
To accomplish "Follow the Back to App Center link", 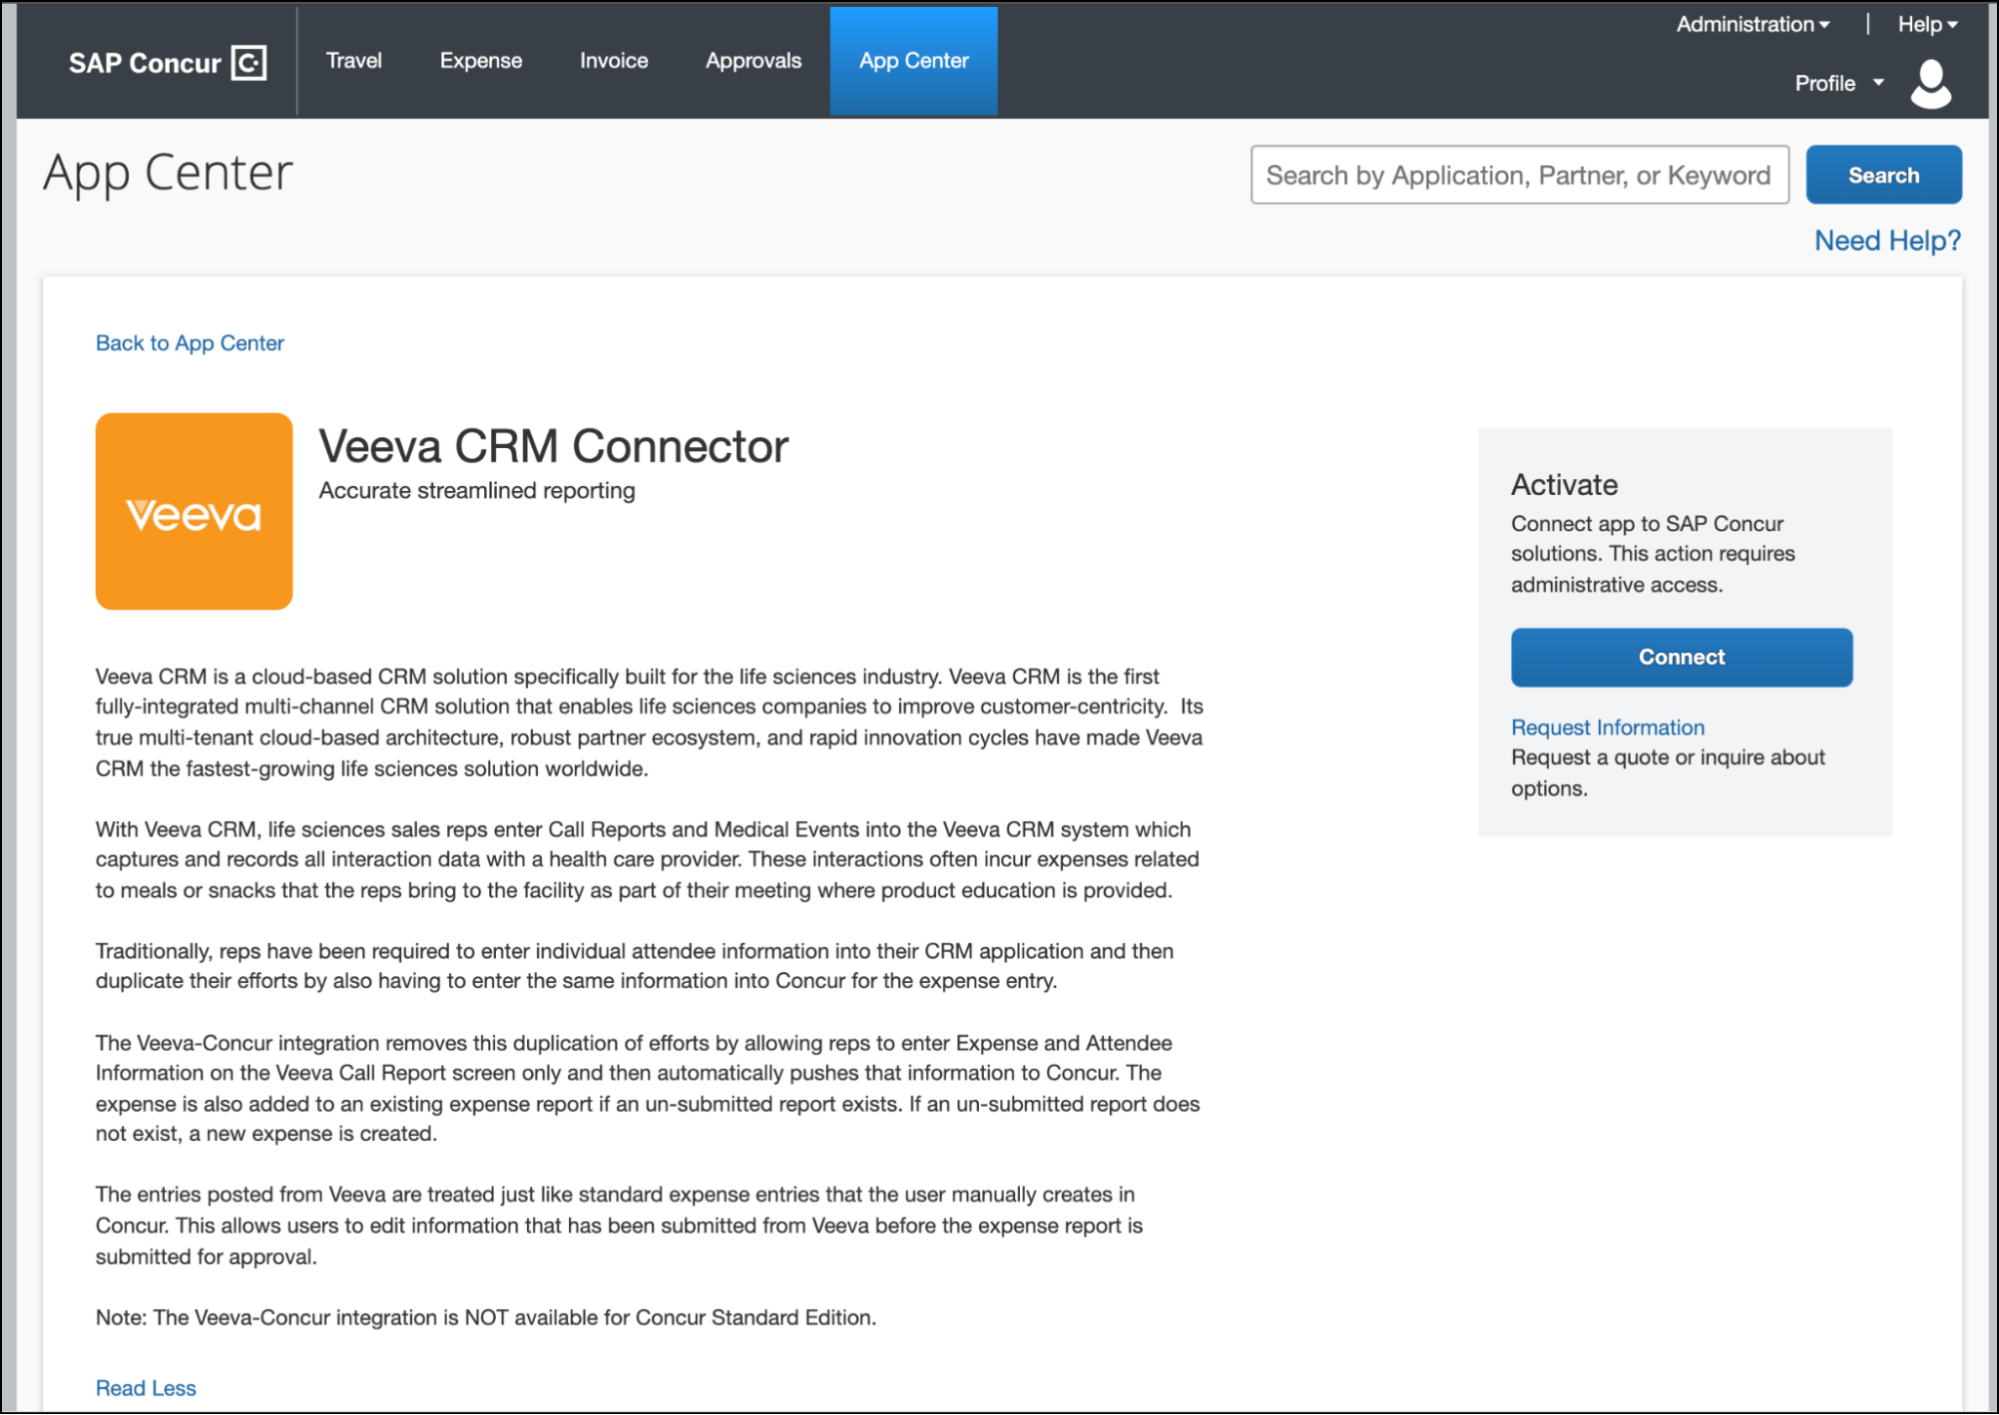I will click(190, 343).
